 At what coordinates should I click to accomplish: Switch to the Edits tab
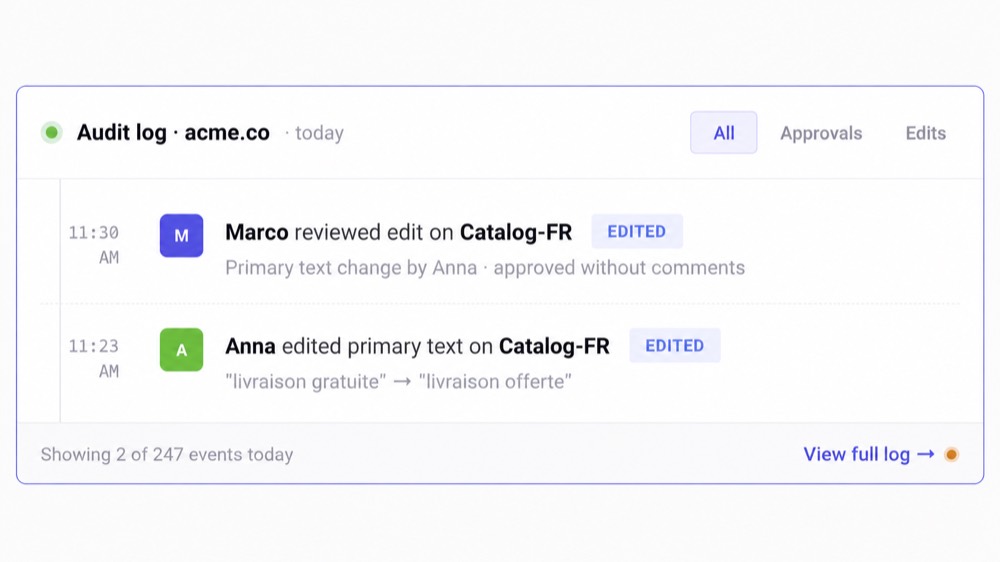(x=925, y=133)
